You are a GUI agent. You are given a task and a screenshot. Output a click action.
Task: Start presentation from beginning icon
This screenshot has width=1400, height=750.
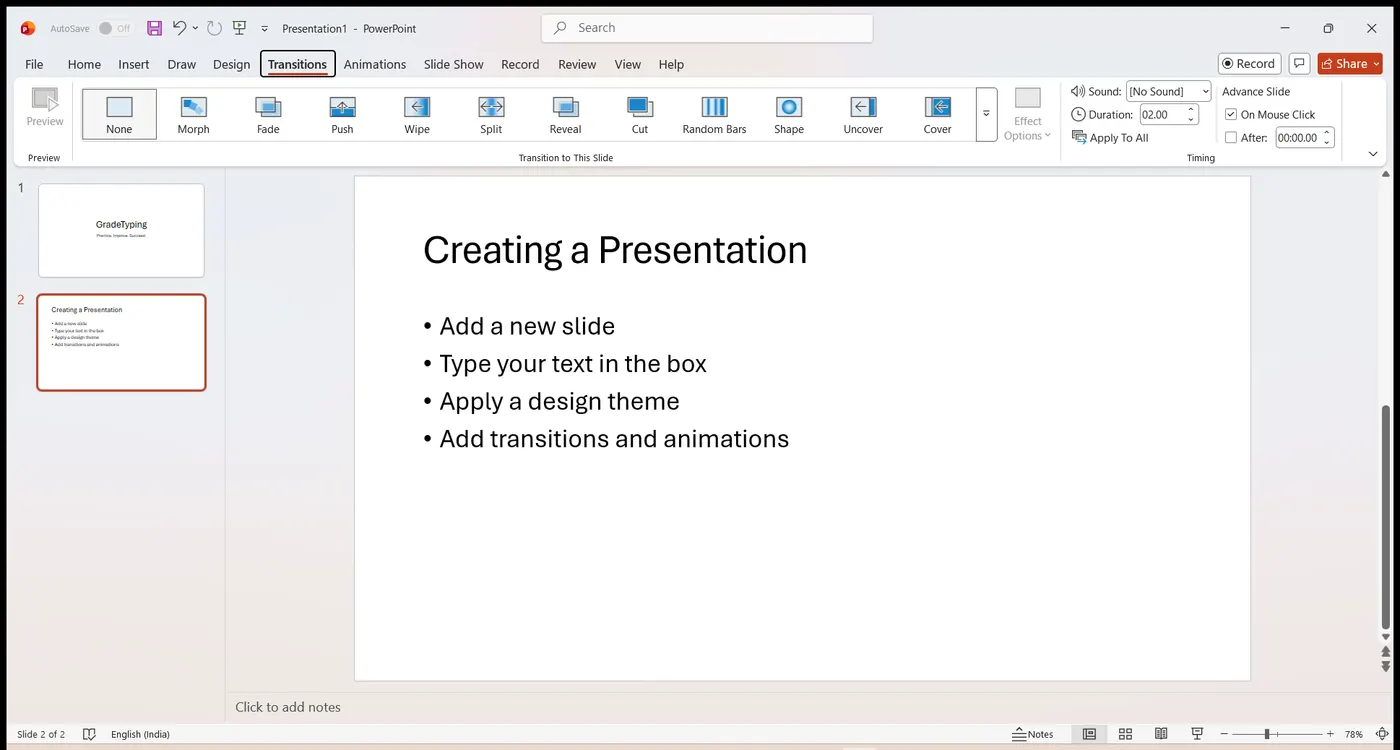pos(239,28)
